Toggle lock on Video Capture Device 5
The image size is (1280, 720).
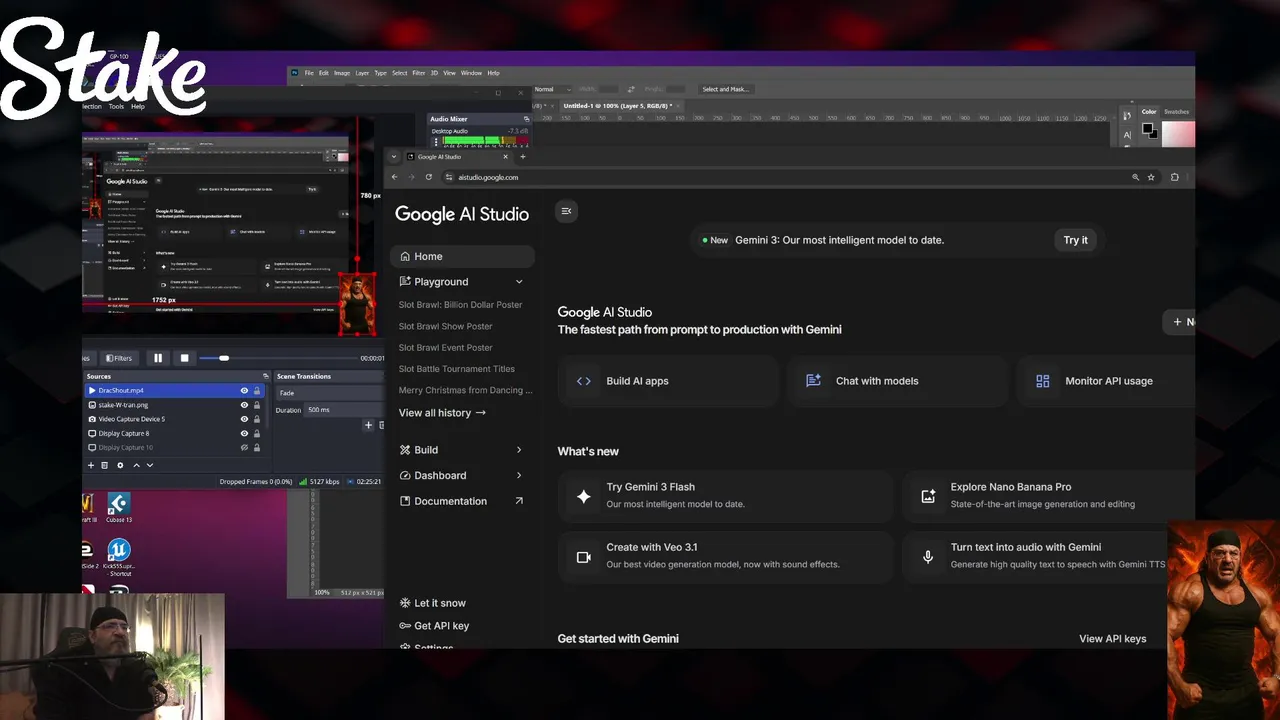257,419
